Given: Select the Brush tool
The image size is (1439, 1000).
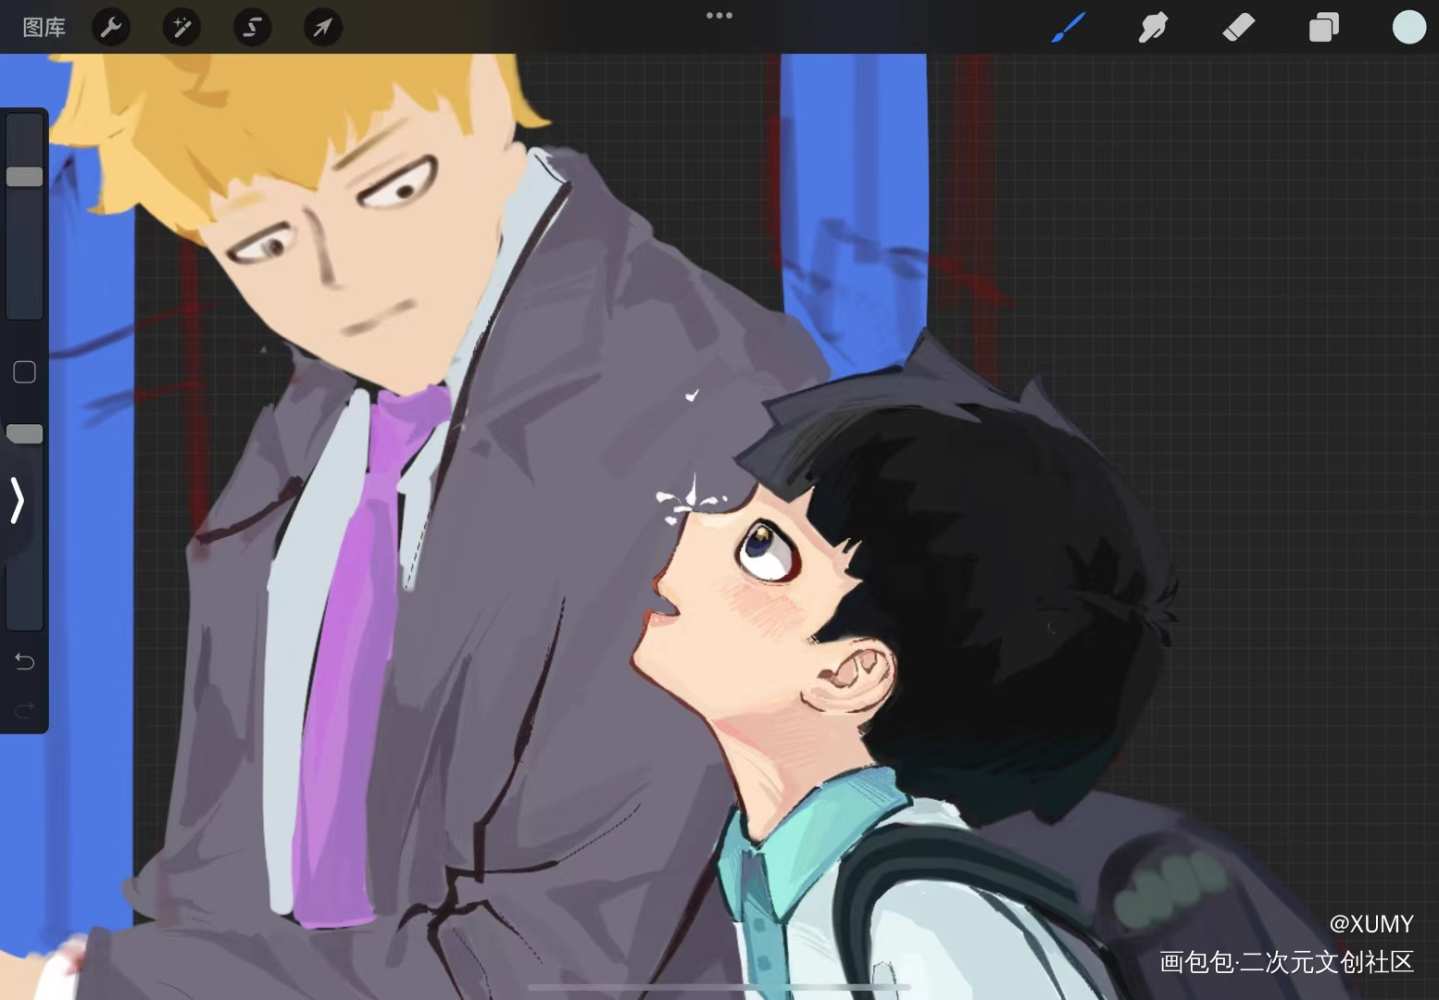Looking at the screenshot, I should [x=1068, y=27].
